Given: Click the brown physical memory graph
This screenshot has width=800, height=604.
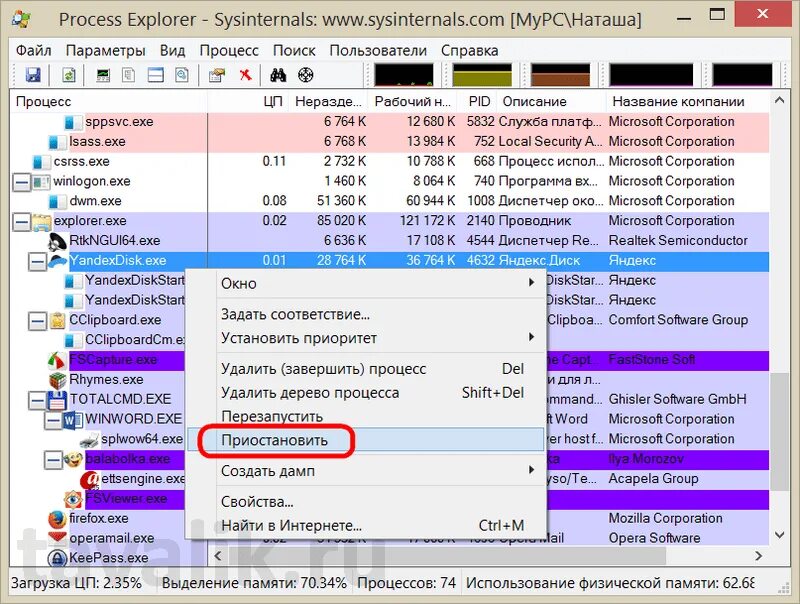Looking at the screenshot, I should 560,74.
